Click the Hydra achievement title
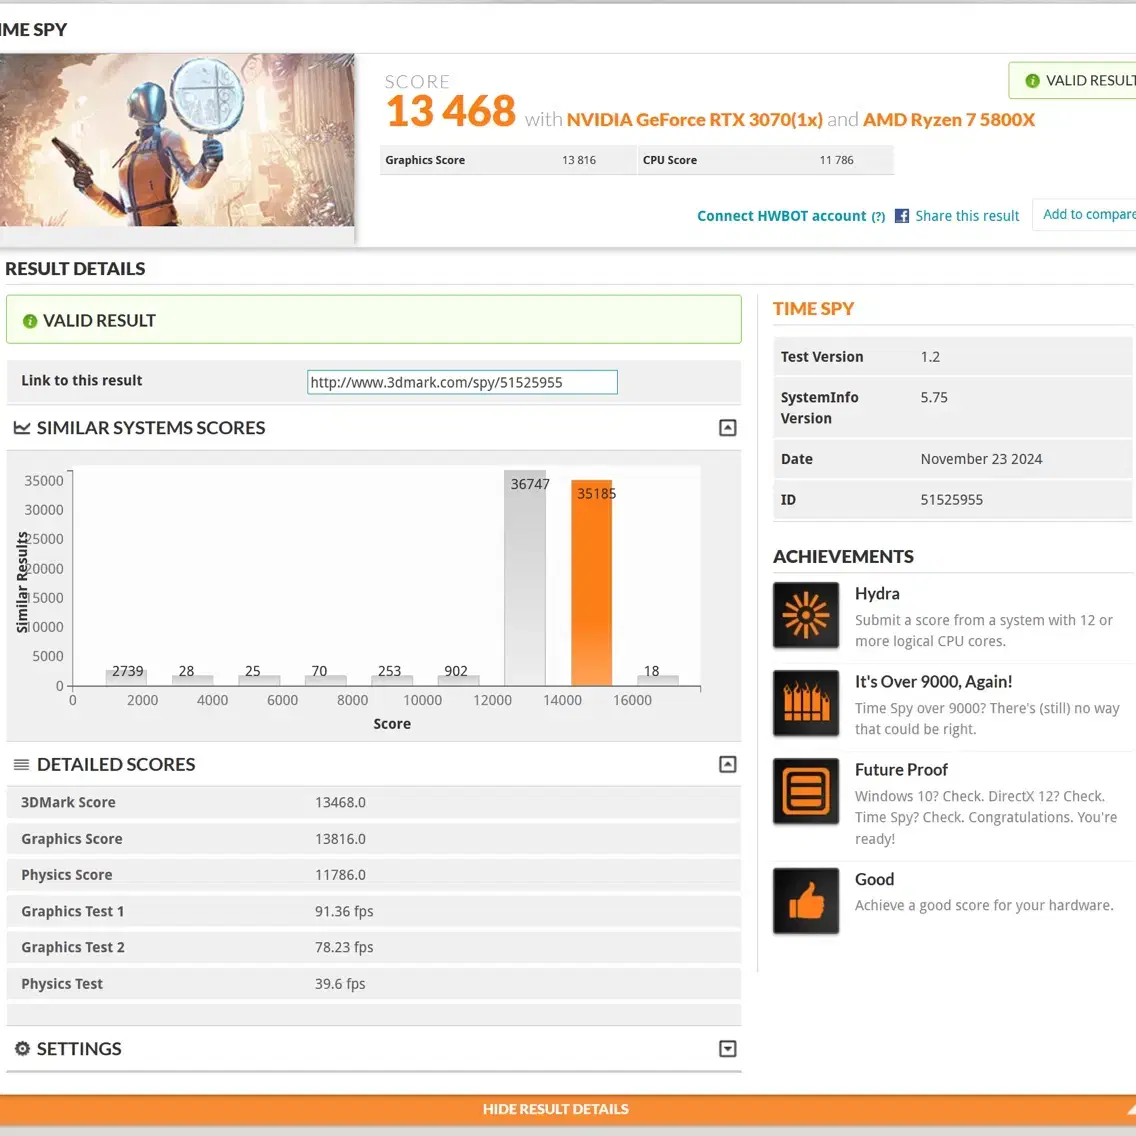The image size is (1136, 1136). (x=877, y=594)
